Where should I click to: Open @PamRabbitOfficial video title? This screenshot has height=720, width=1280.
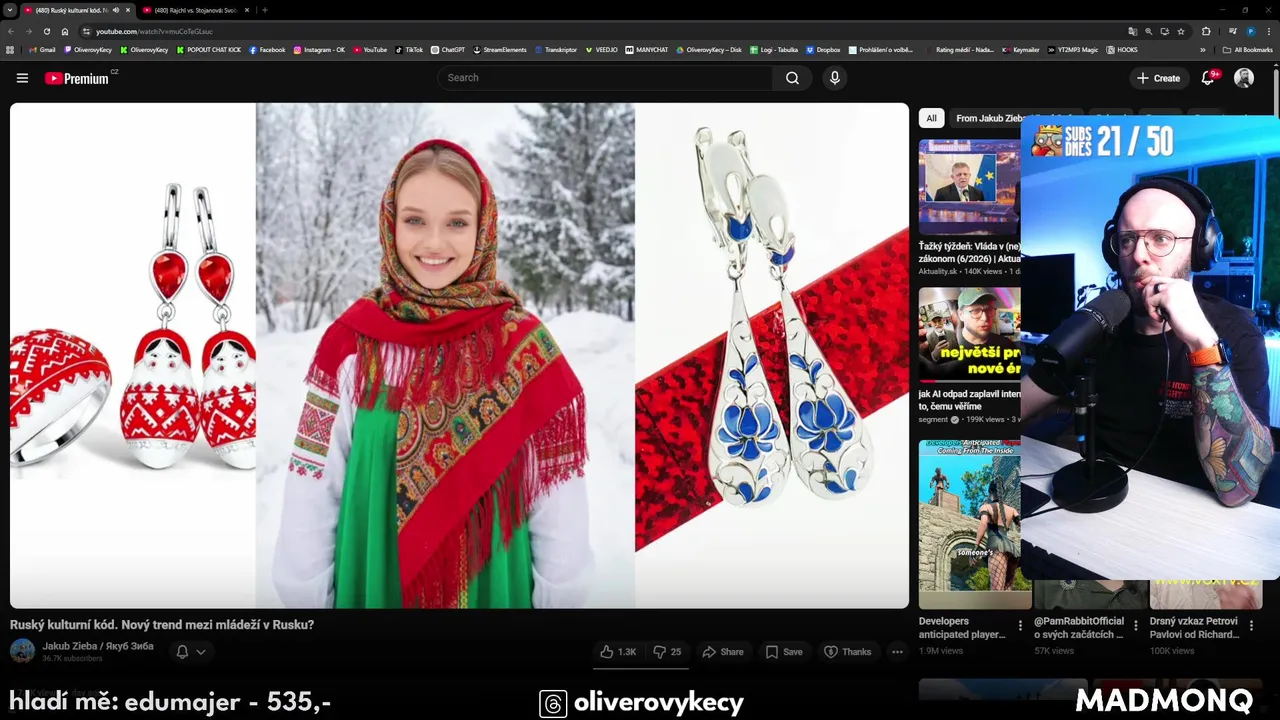(x=1079, y=628)
